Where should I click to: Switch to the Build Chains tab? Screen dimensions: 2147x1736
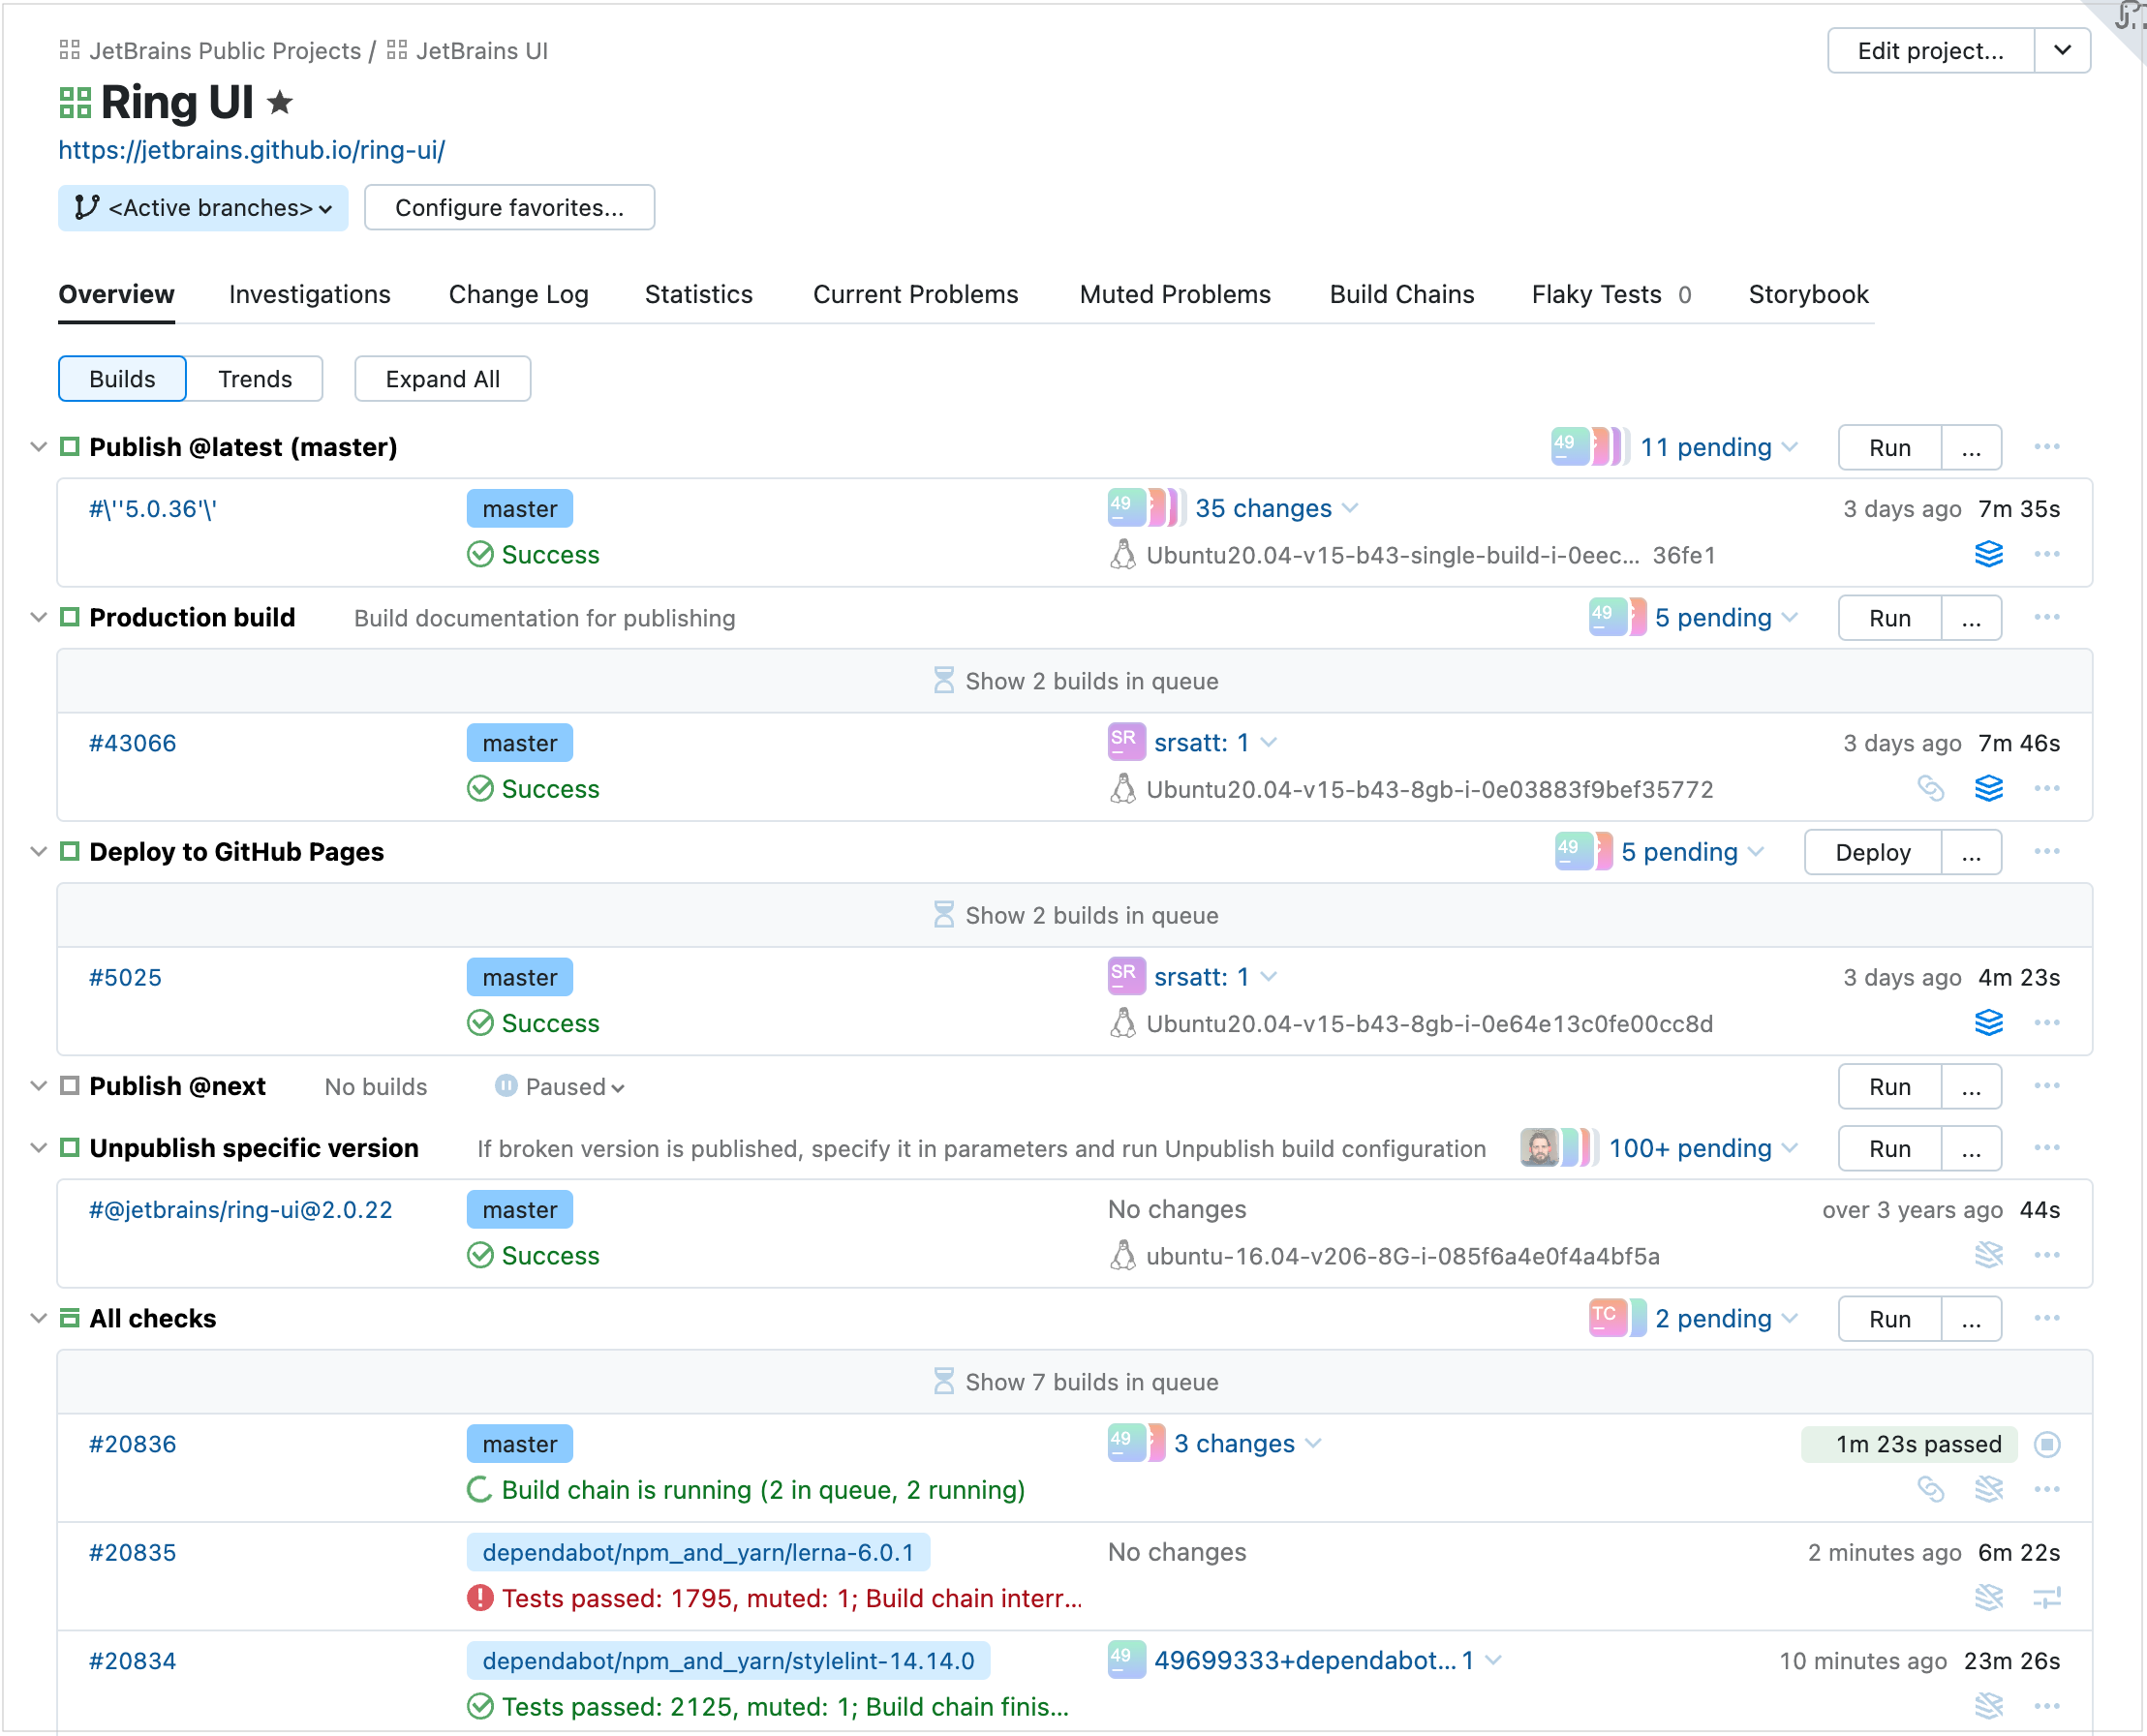click(x=1401, y=294)
